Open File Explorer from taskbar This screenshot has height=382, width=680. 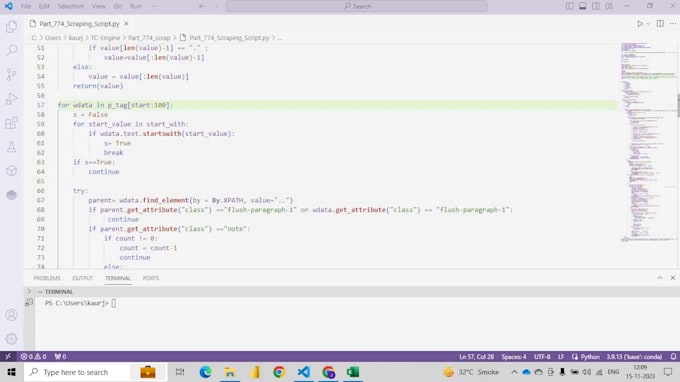[230, 372]
